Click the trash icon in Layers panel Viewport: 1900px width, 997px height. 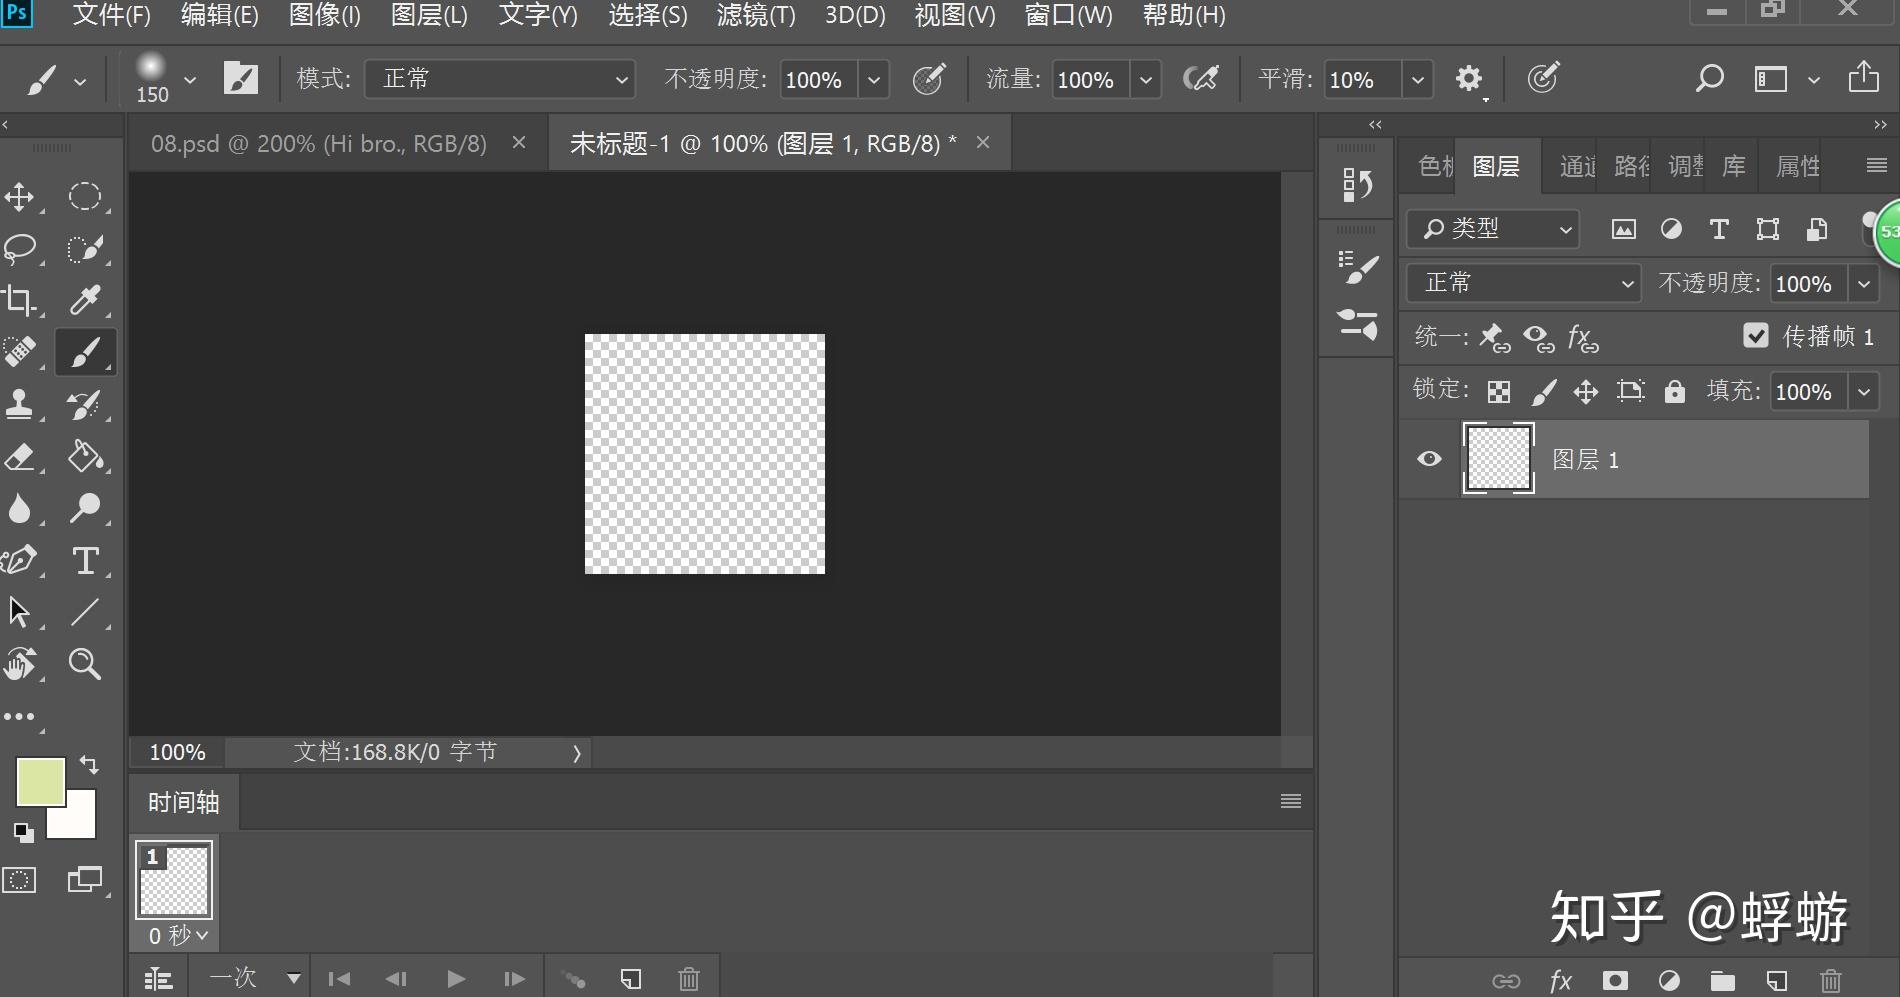pos(1830,980)
